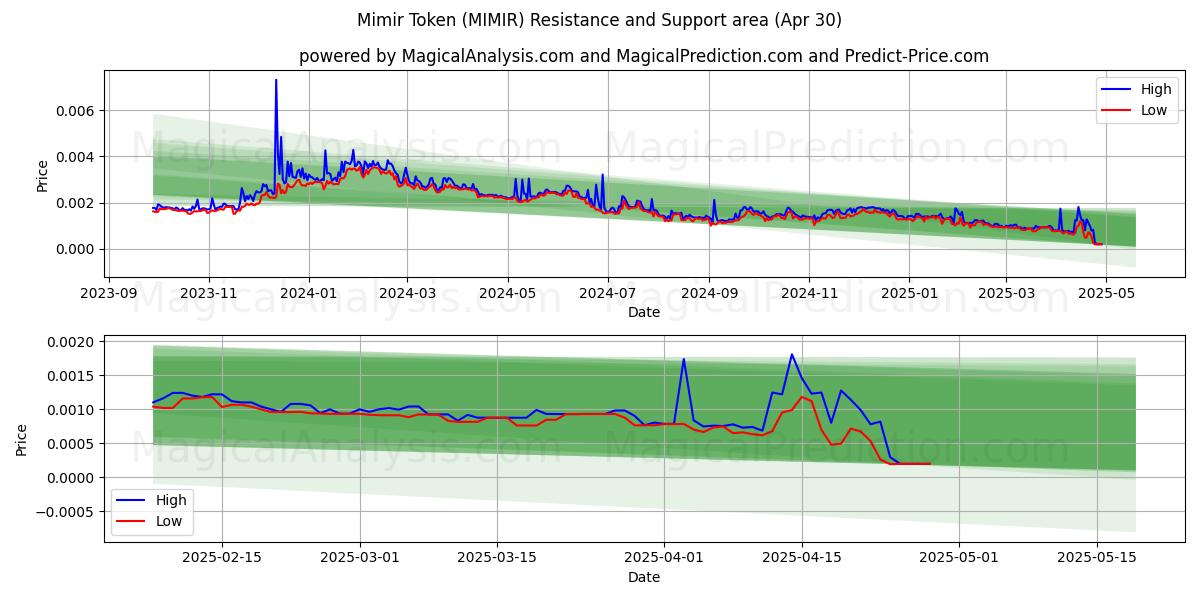1200x600 pixels.
Task: Click the '2025-05' tick label on top chart
Action: coord(1105,293)
